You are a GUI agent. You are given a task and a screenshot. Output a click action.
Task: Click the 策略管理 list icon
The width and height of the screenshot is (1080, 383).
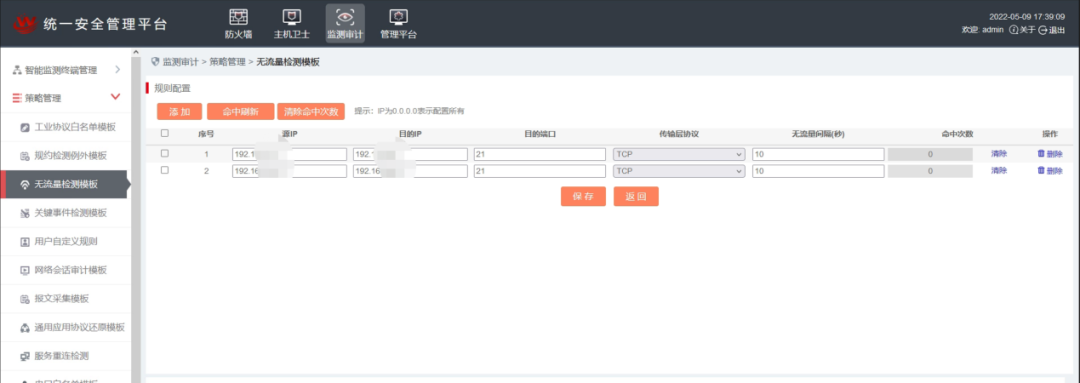click(17, 98)
